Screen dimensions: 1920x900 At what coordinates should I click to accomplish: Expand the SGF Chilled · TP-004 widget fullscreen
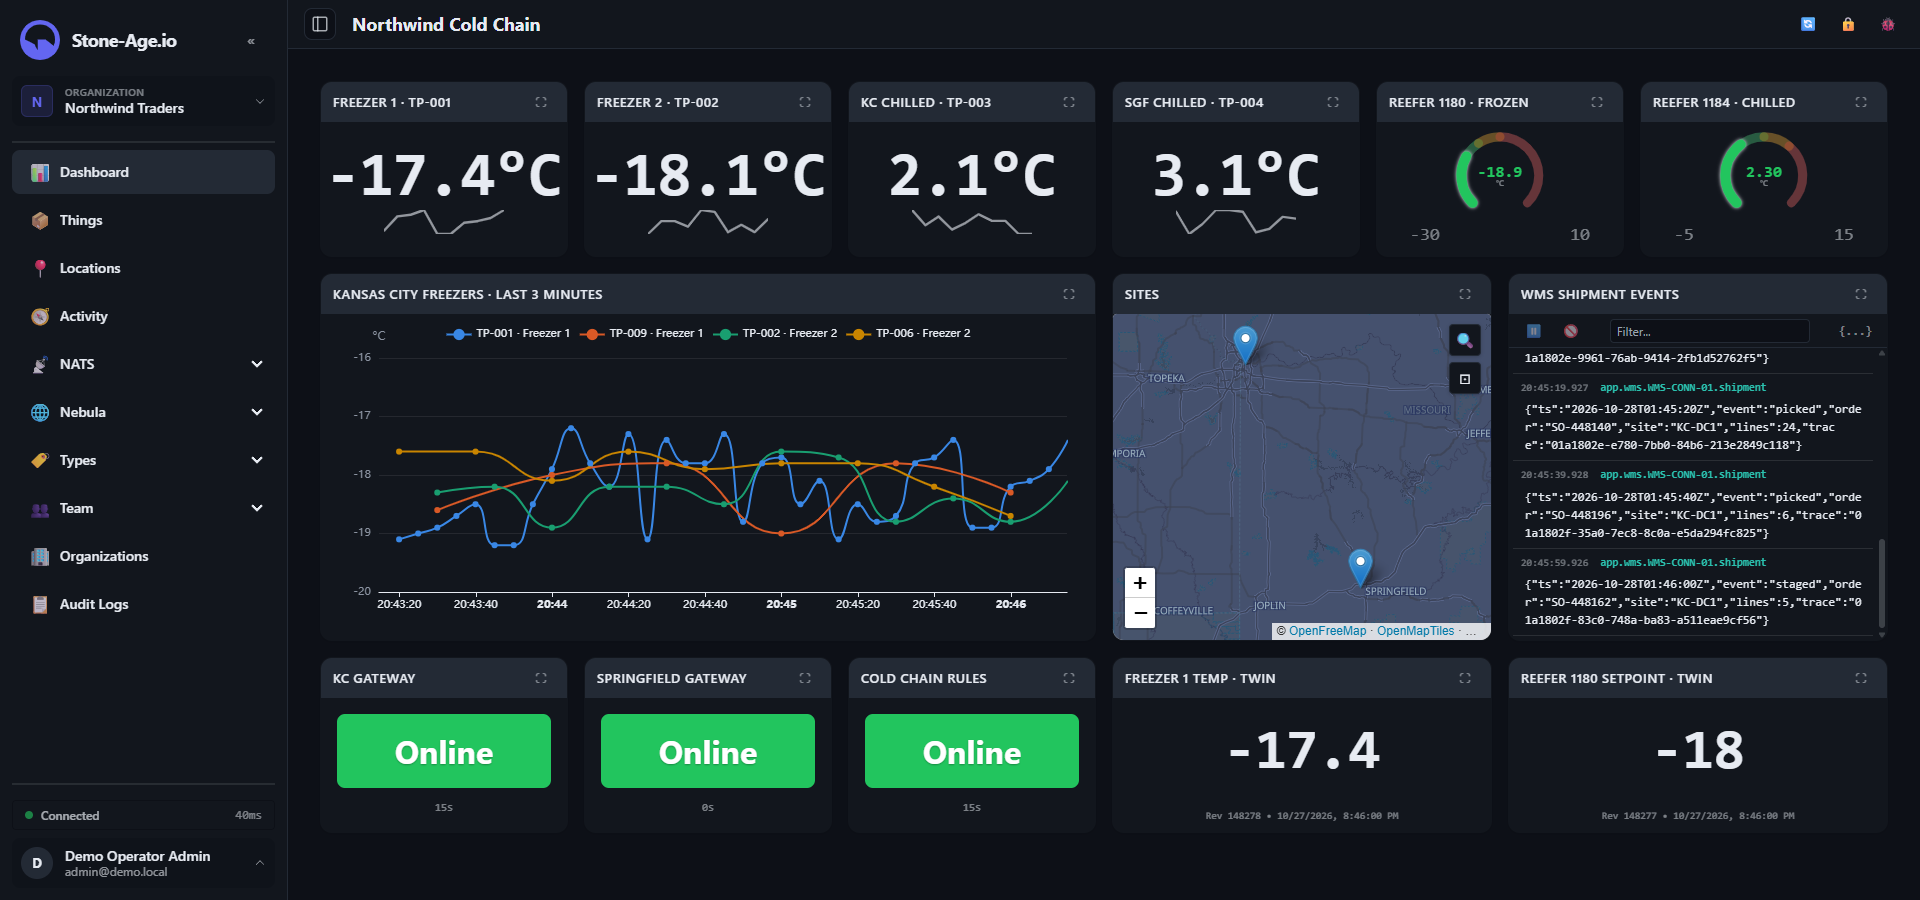tap(1333, 102)
